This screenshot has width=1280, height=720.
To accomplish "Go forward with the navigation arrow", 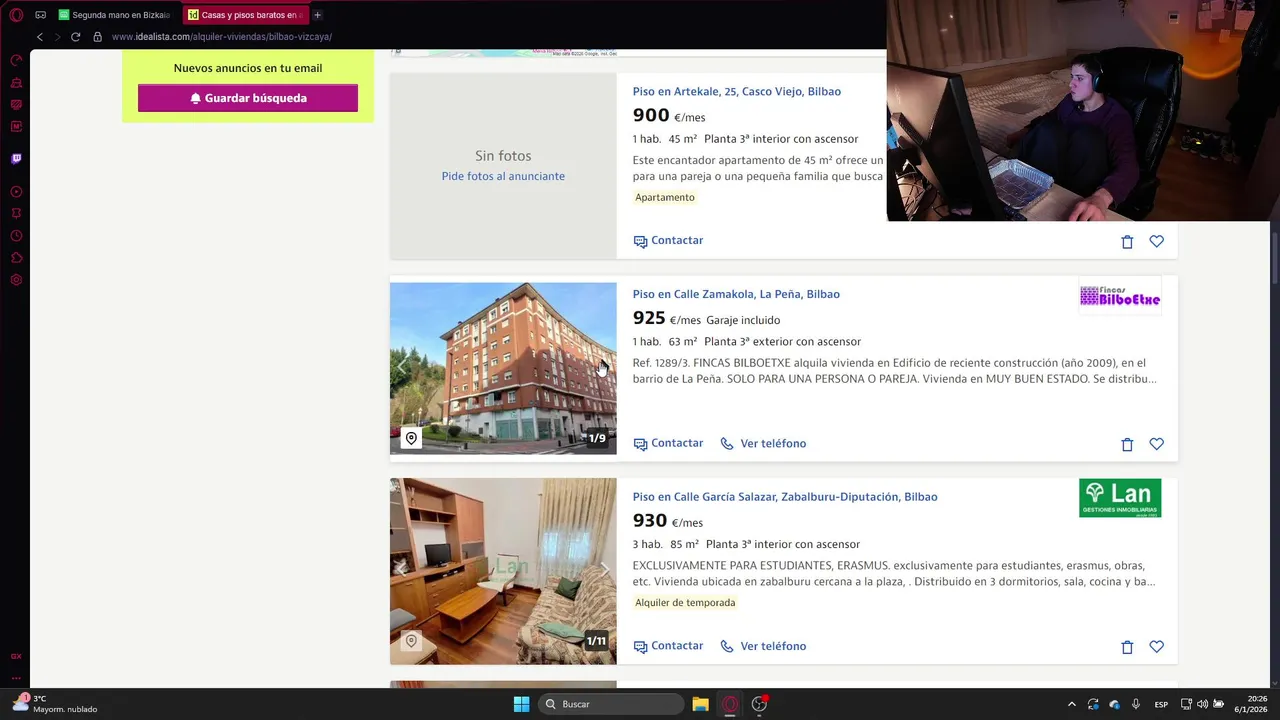I will [57, 37].
